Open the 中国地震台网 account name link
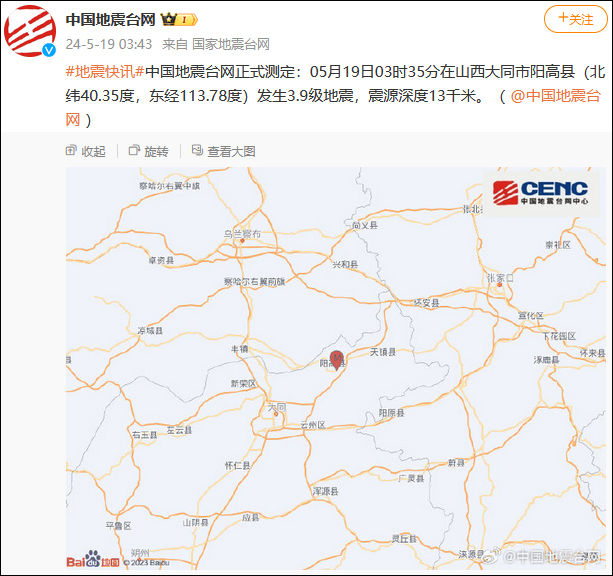The height and width of the screenshot is (576, 613). [x=111, y=19]
